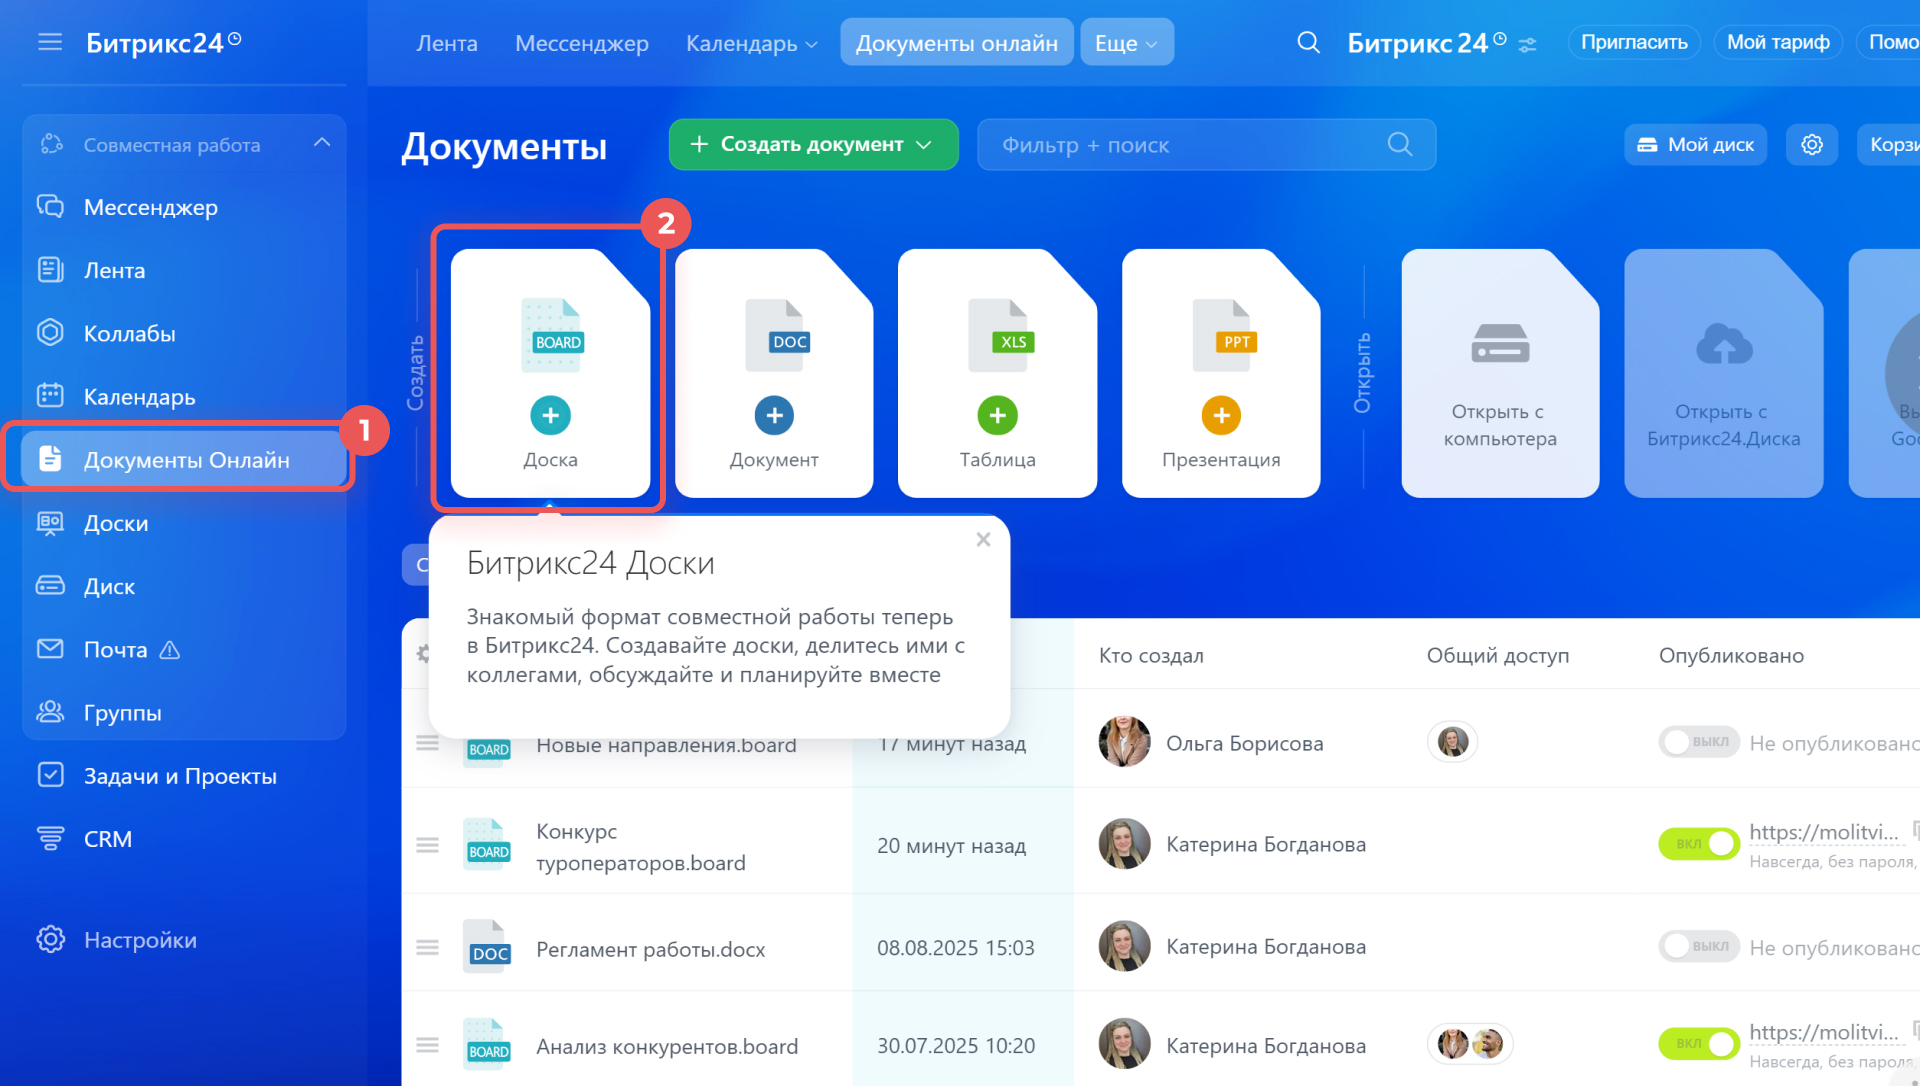1920x1086 pixels.
Task: Click the hamburger menu icon
Action: [50, 42]
